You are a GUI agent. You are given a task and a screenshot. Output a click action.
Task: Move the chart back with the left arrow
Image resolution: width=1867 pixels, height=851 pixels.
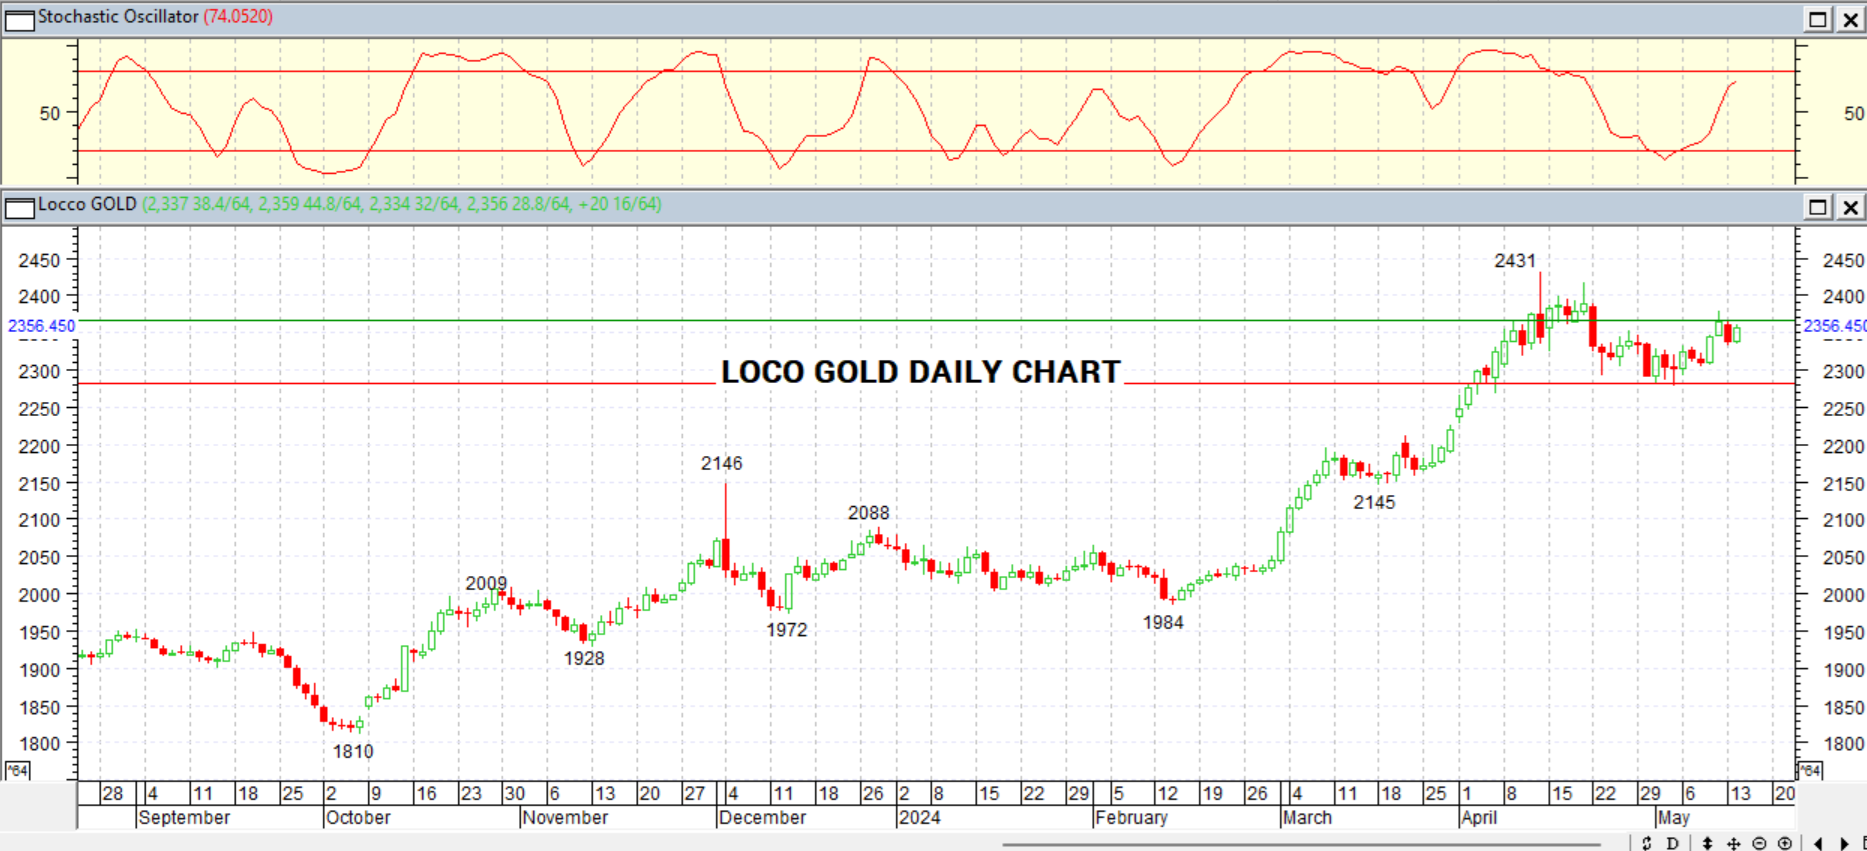1818,843
